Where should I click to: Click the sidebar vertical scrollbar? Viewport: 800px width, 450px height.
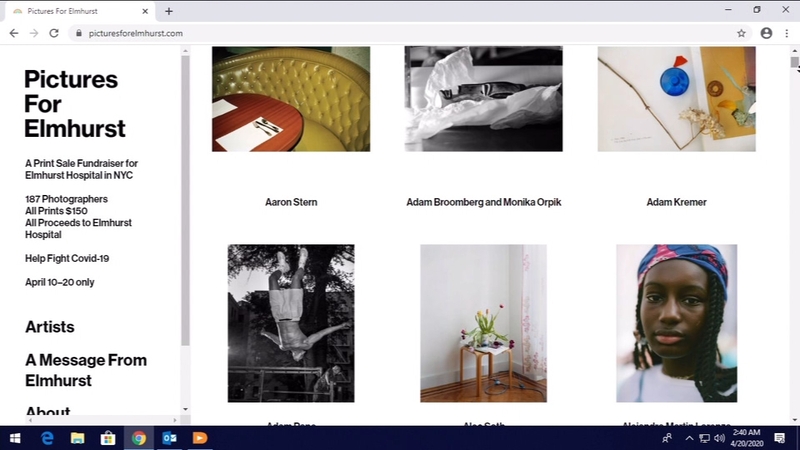185,200
